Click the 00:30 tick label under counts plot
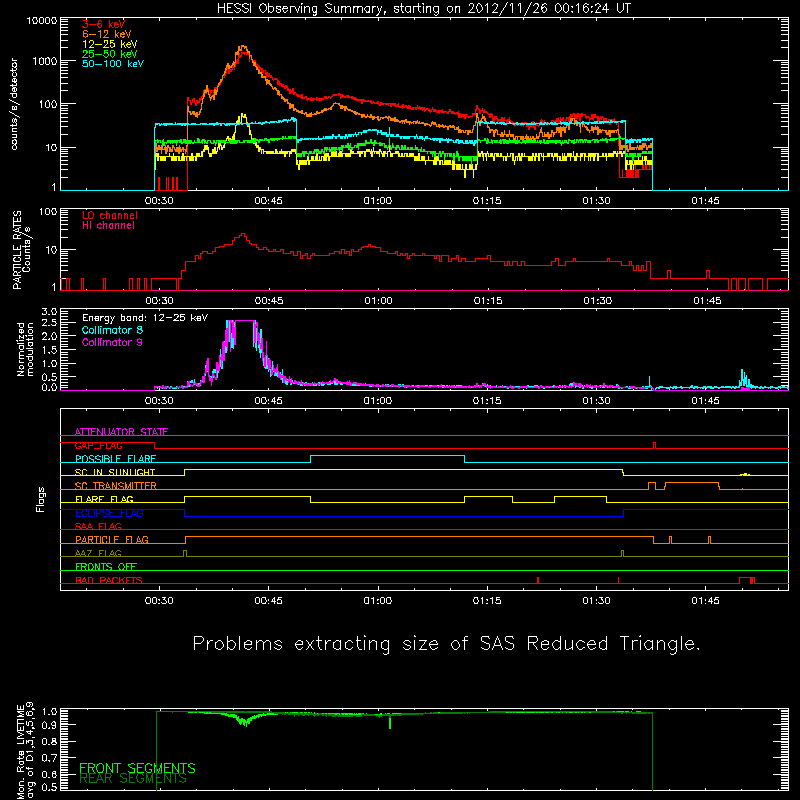Image resolution: width=800 pixels, height=800 pixels. [x=159, y=201]
